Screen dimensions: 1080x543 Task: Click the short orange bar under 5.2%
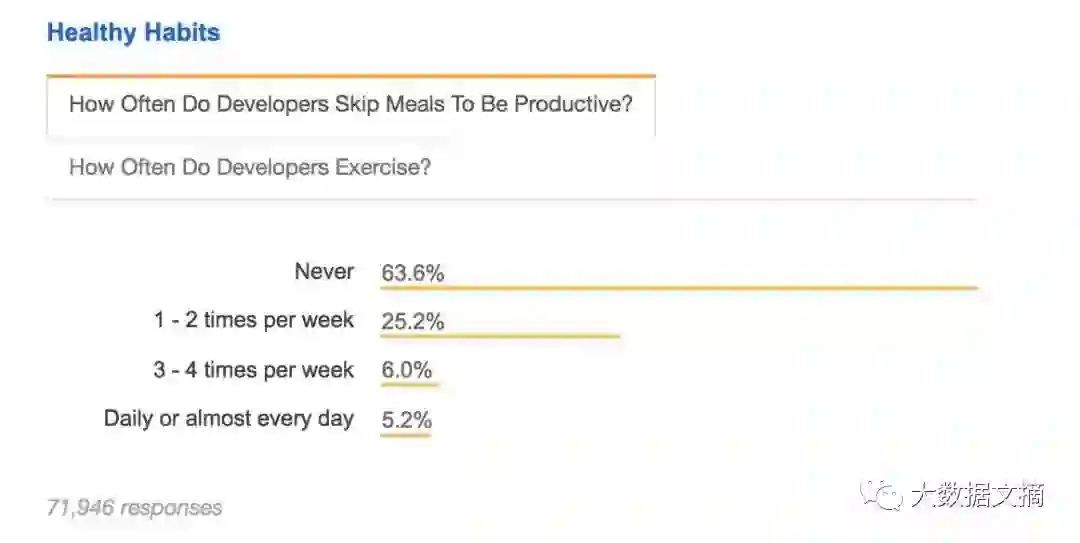[406, 435]
